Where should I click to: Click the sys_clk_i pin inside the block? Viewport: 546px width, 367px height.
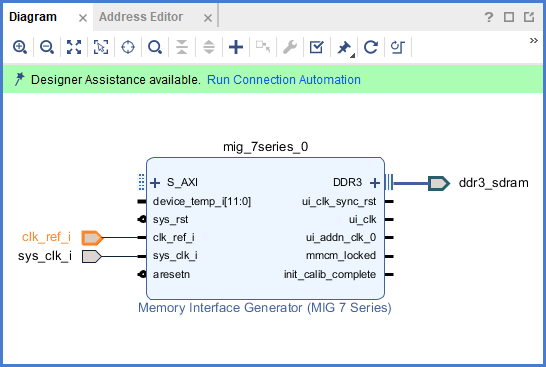point(175,256)
